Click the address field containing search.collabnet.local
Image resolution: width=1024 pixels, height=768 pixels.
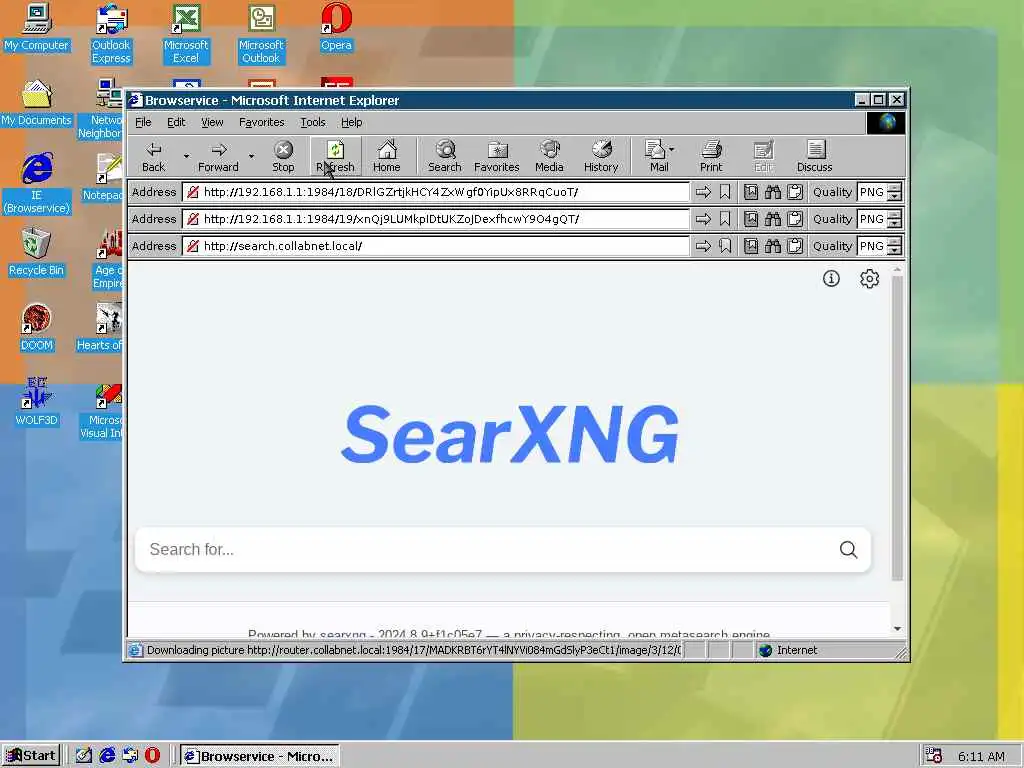(x=436, y=246)
